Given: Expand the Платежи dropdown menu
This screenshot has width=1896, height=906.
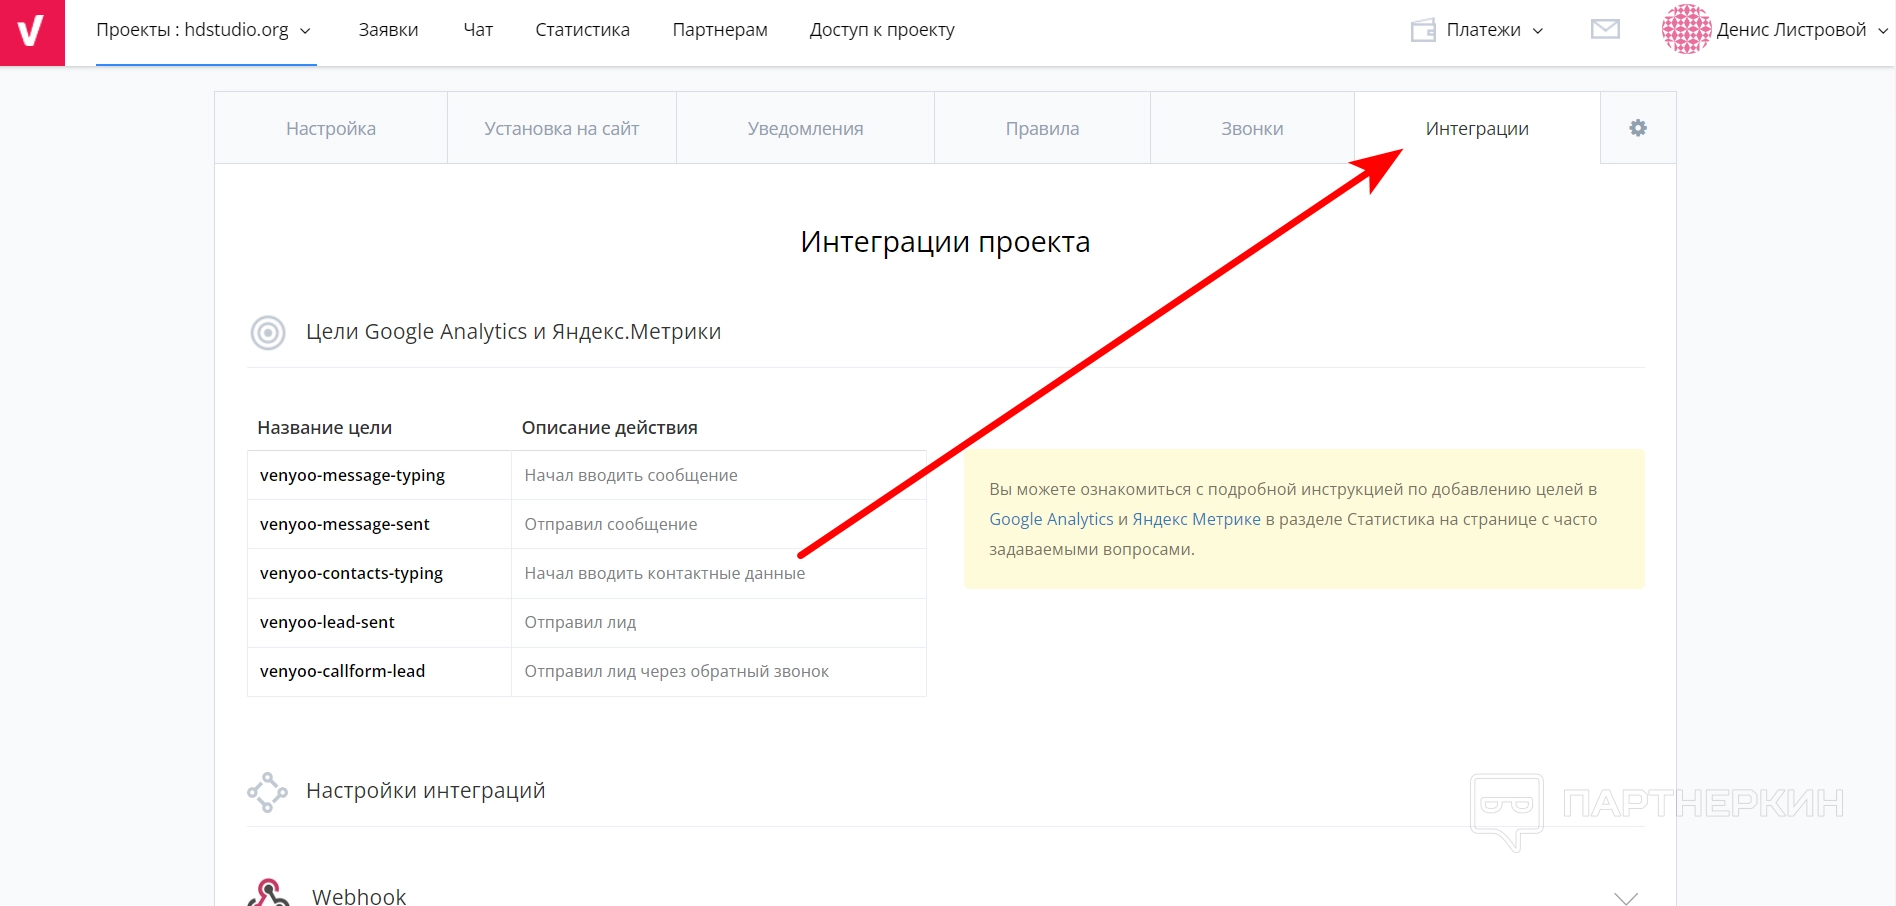Looking at the screenshot, I should 1495,30.
